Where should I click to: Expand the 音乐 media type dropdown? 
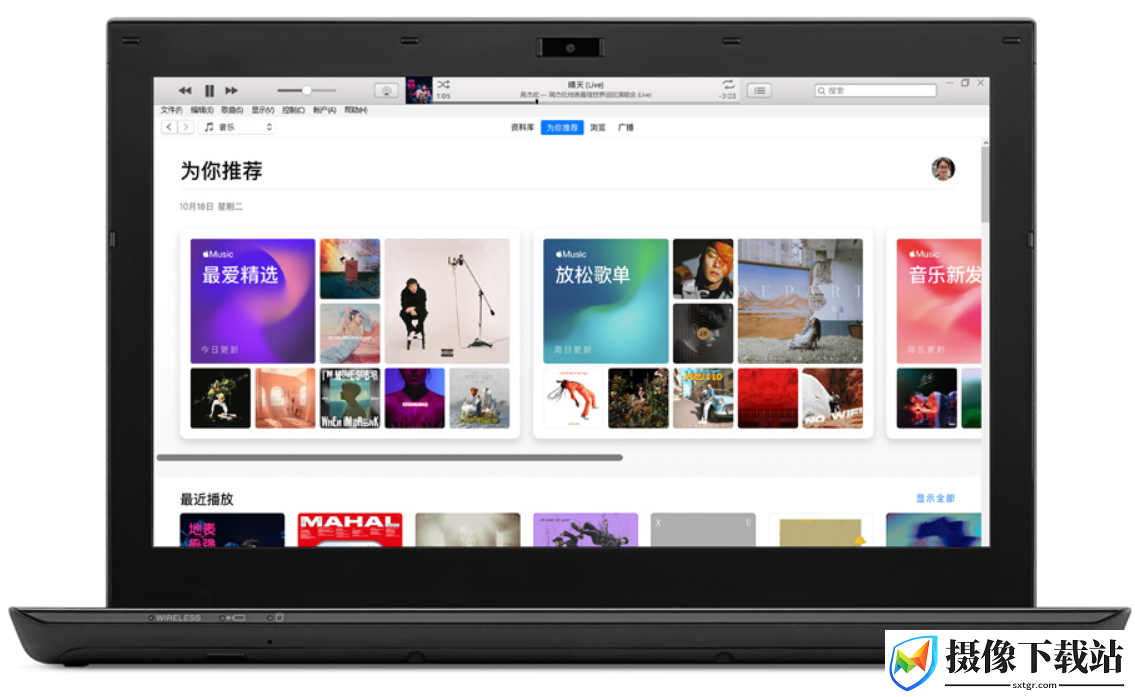coord(237,127)
